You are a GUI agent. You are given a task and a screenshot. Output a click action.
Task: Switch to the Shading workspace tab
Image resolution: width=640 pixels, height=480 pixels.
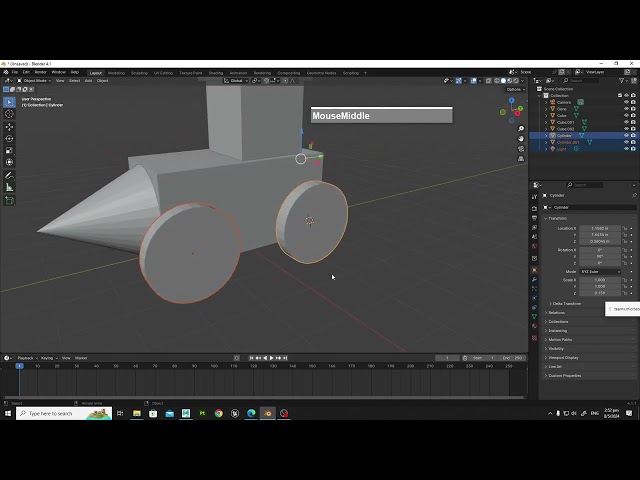[216, 73]
